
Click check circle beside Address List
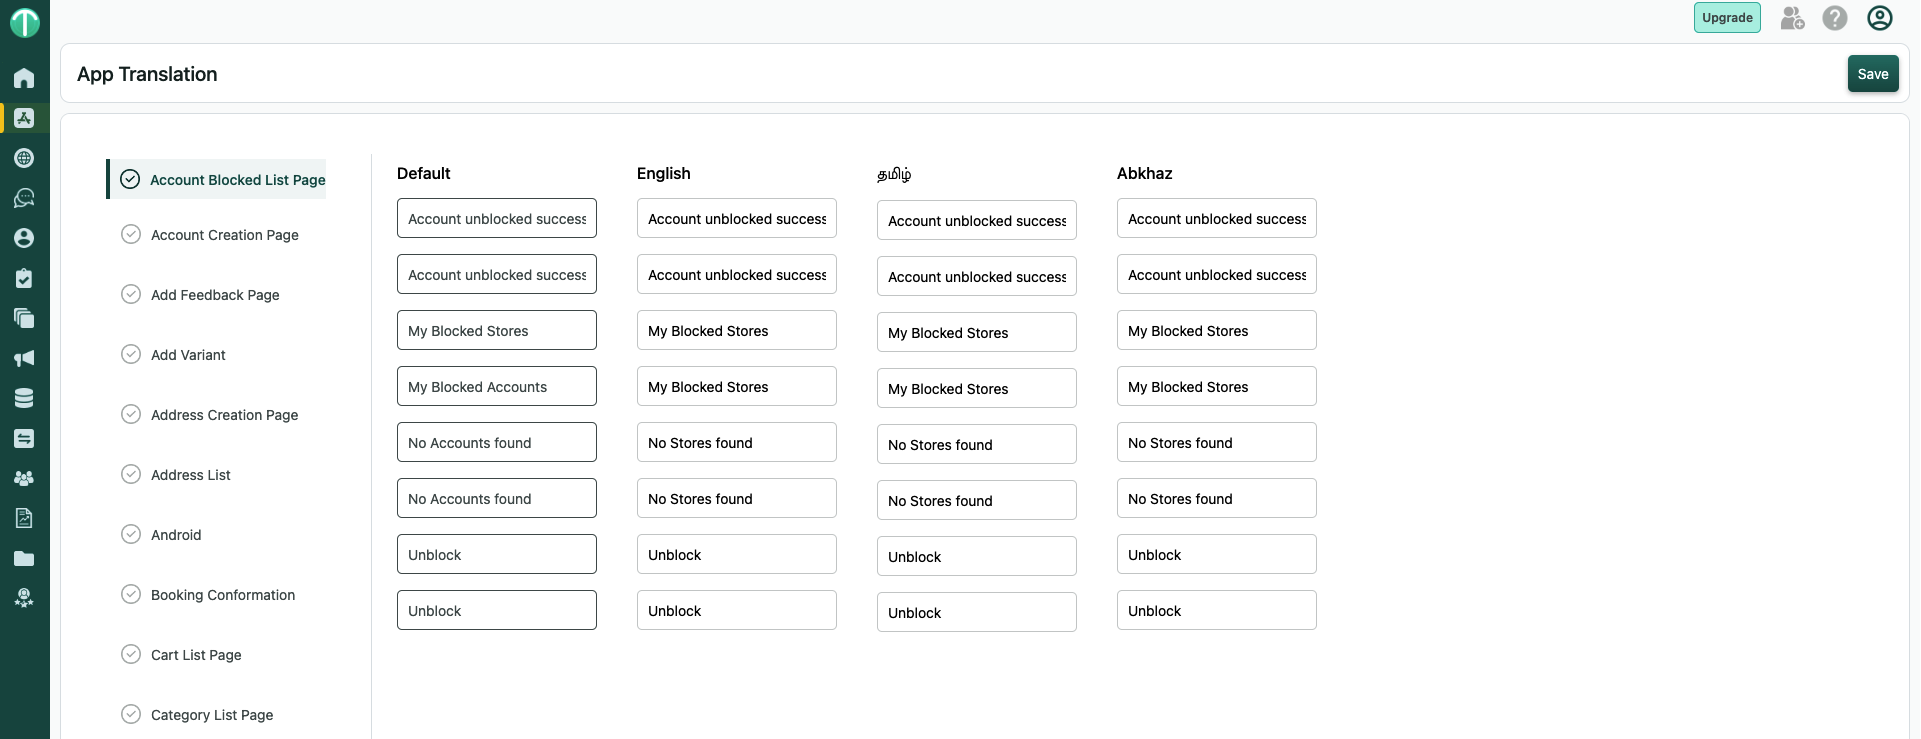tap(131, 474)
